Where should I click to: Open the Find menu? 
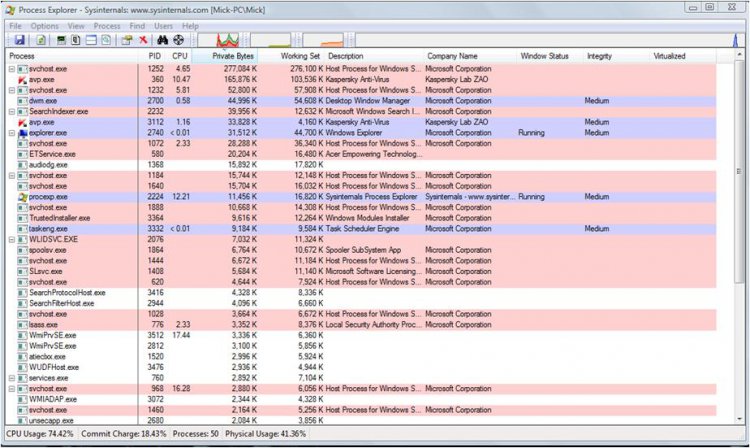coord(137,26)
